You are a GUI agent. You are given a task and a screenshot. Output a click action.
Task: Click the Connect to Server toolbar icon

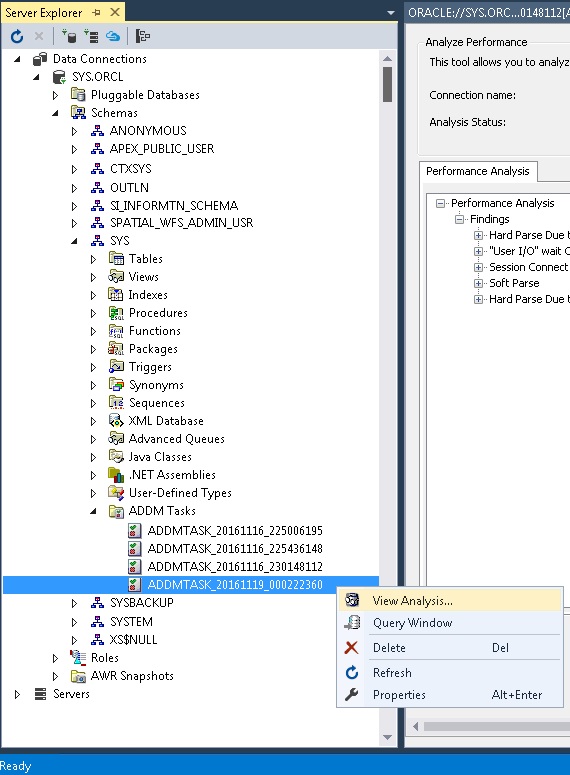(90, 36)
